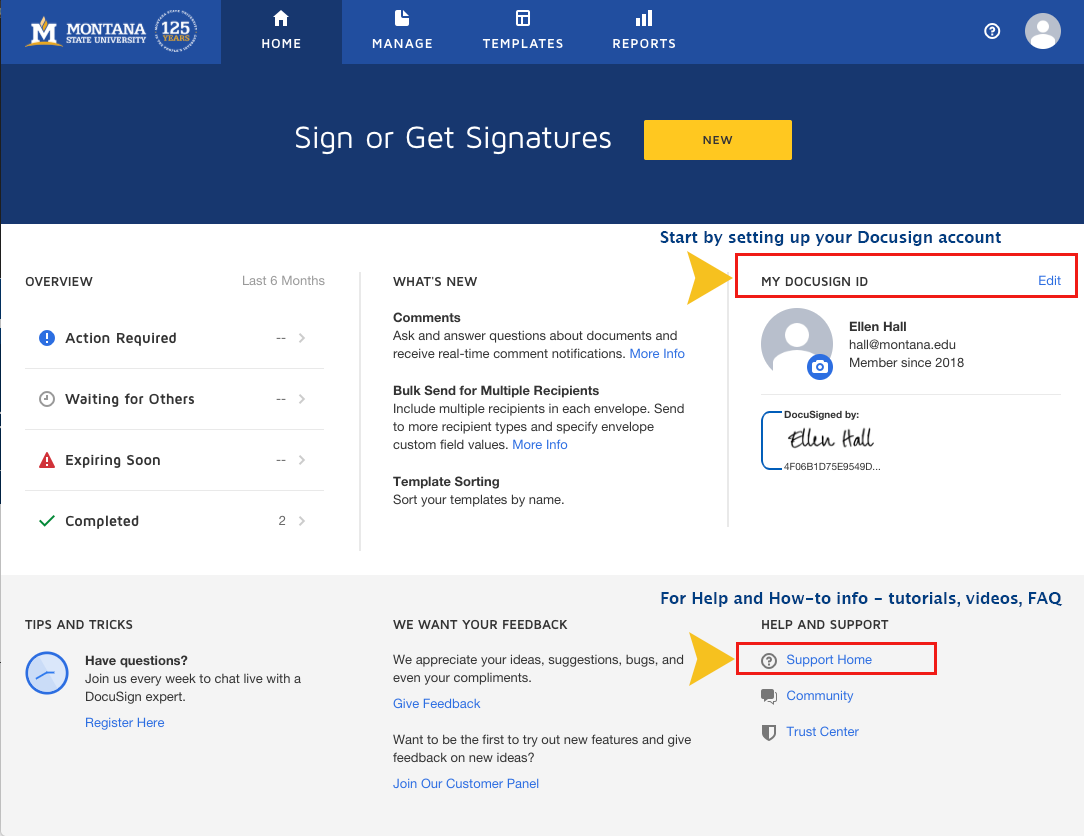Click the hall@montana.edu email text

point(902,344)
